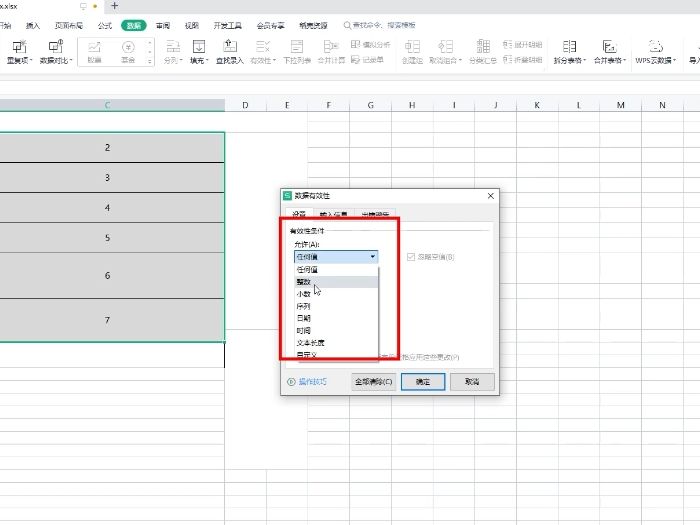
Task: Click the 有效性 (validation) ribbon icon
Action: pyautogui.click(x=263, y=46)
